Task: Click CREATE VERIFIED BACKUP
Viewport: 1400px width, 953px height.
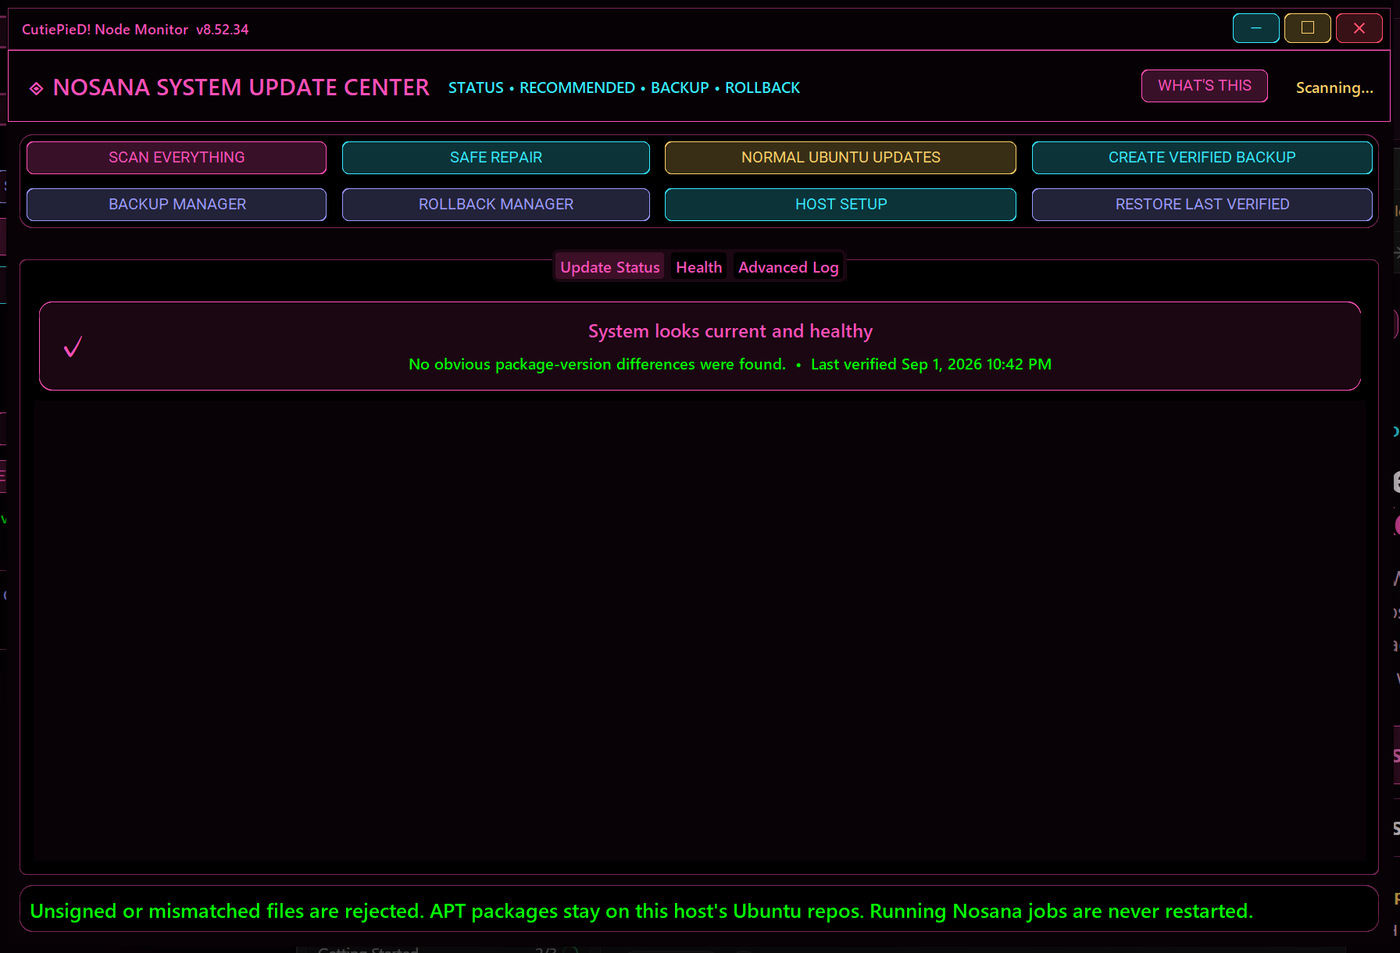Action: pos(1202,157)
